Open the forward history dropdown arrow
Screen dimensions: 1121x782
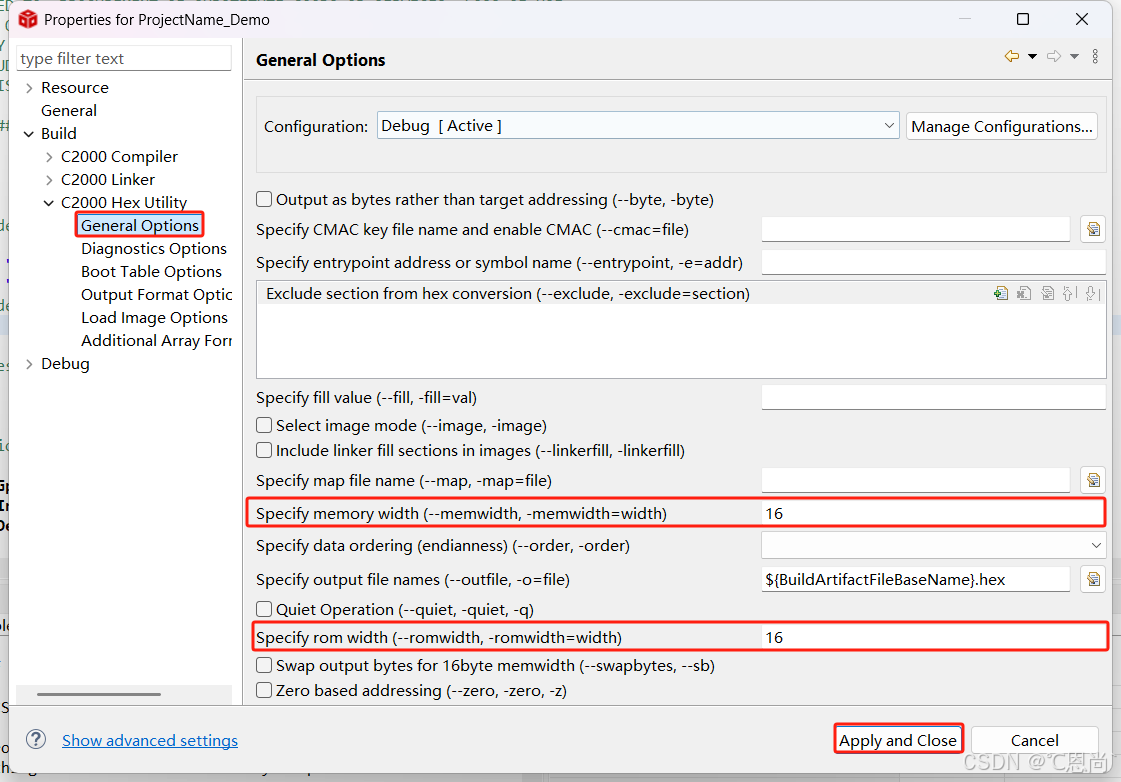1075,56
